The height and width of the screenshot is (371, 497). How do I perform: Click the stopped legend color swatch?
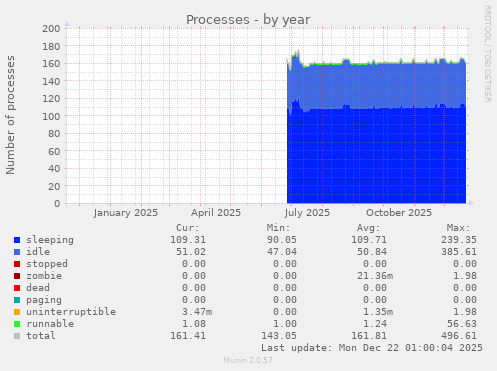pyautogui.click(x=17, y=264)
